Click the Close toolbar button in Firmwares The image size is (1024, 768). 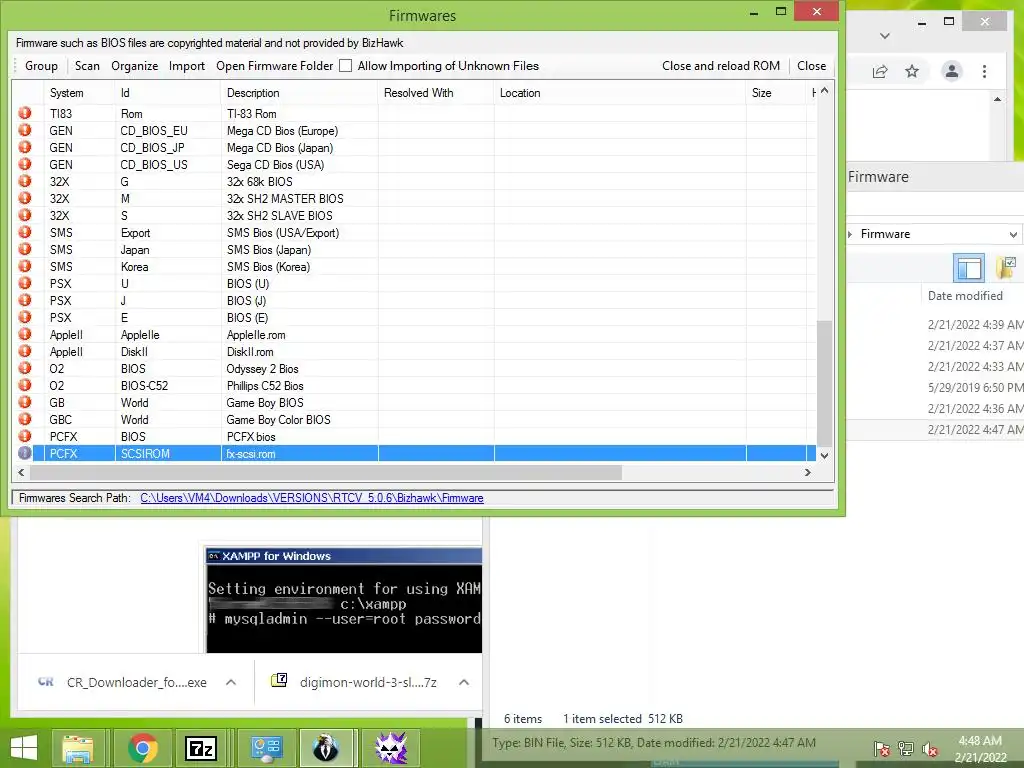pos(811,65)
